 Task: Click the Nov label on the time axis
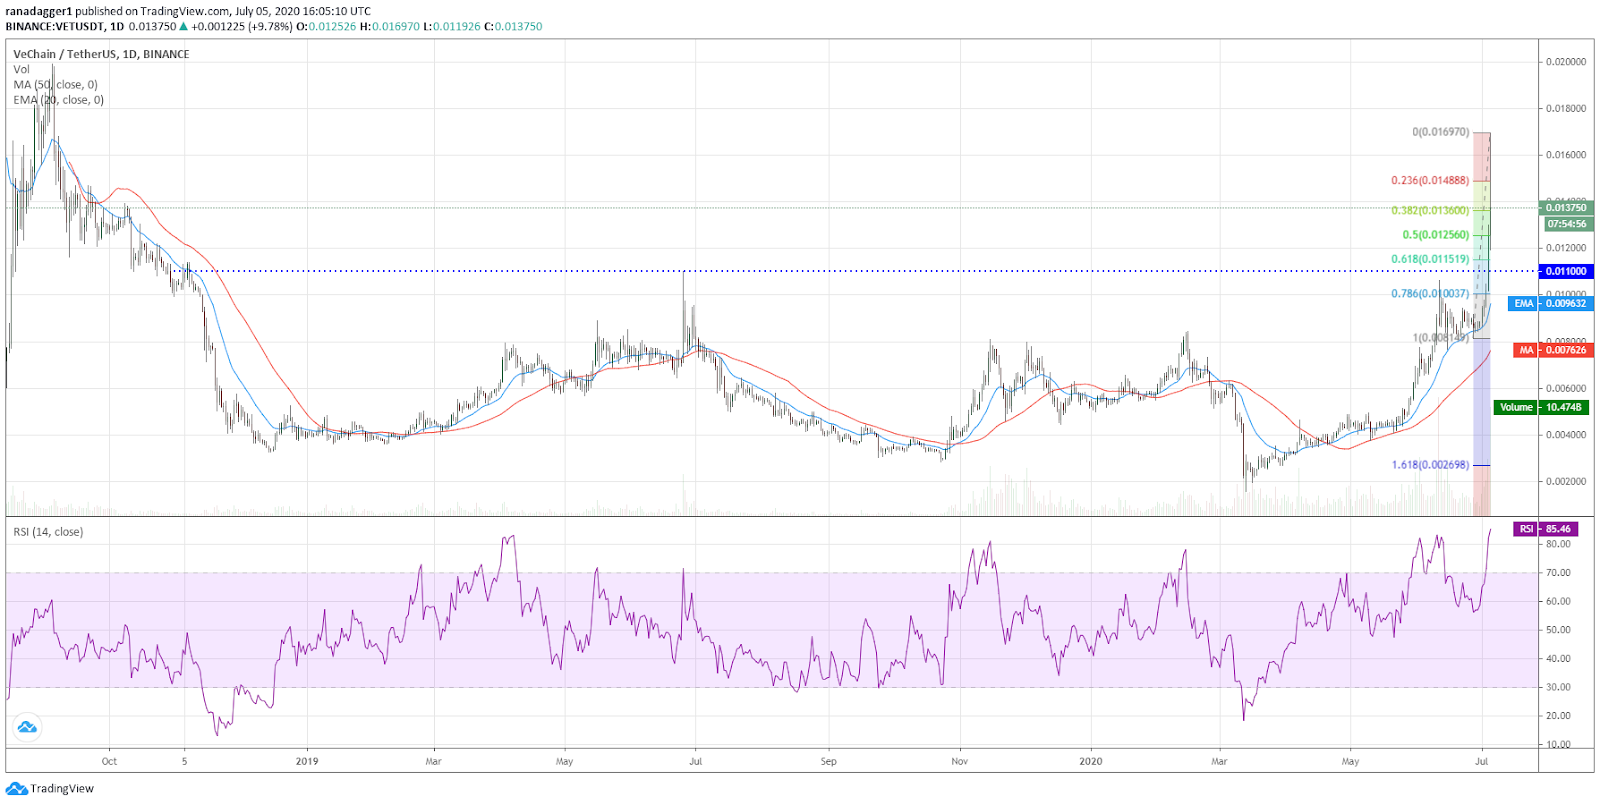coord(959,761)
